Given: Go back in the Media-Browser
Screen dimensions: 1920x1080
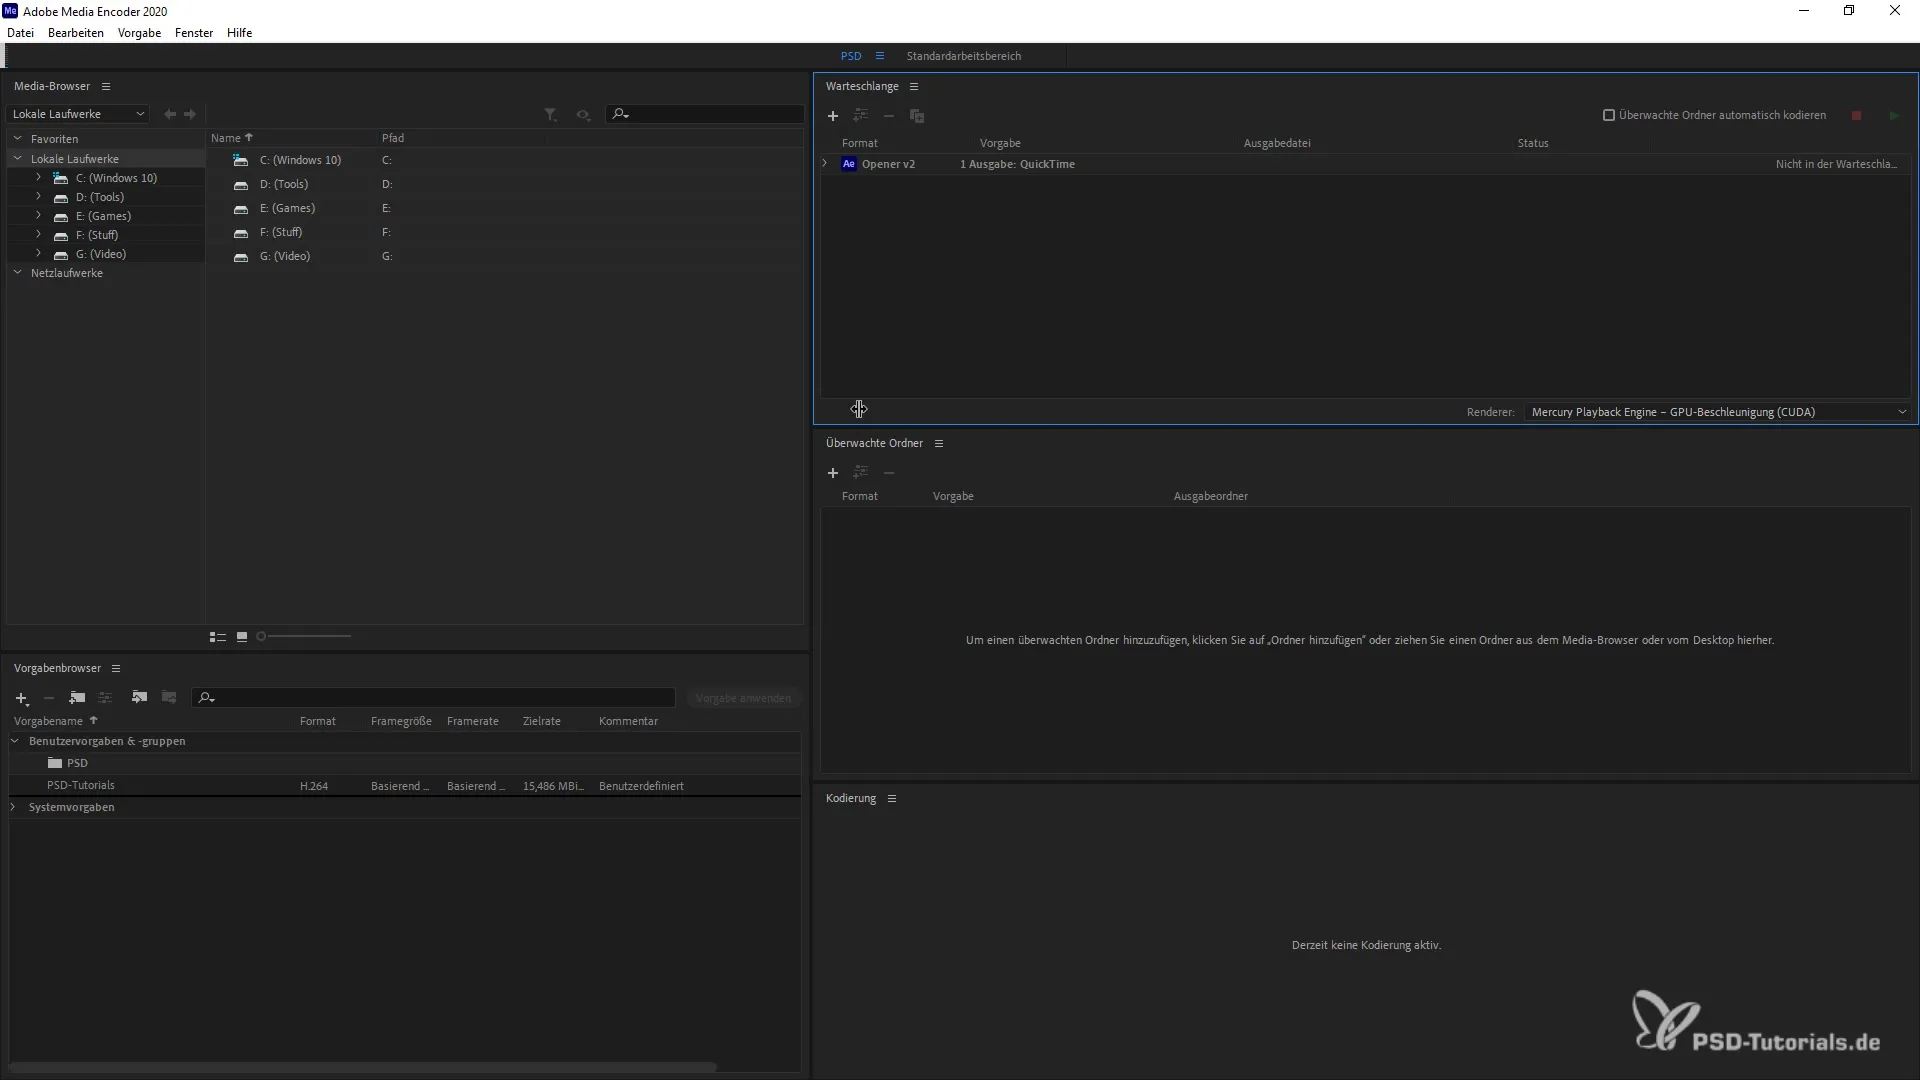Looking at the screenshot, I should tap(169, 114).
